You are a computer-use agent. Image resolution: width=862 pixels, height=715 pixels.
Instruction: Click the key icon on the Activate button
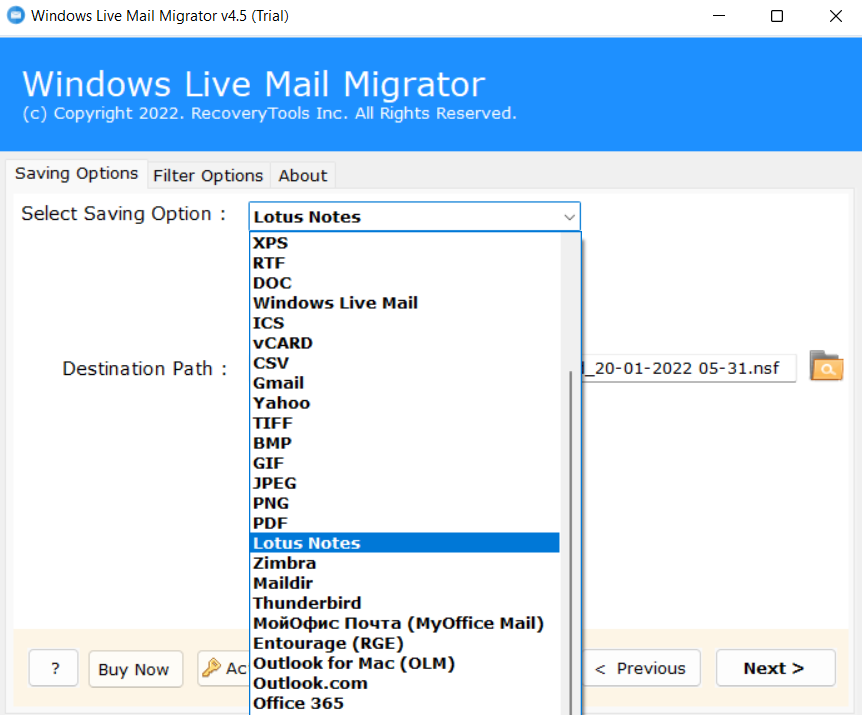pos(211,668)
